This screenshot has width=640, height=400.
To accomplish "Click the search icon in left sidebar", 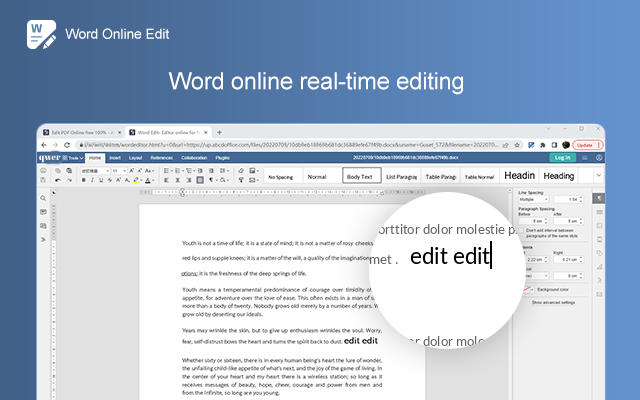I will (x=43, y=198).
